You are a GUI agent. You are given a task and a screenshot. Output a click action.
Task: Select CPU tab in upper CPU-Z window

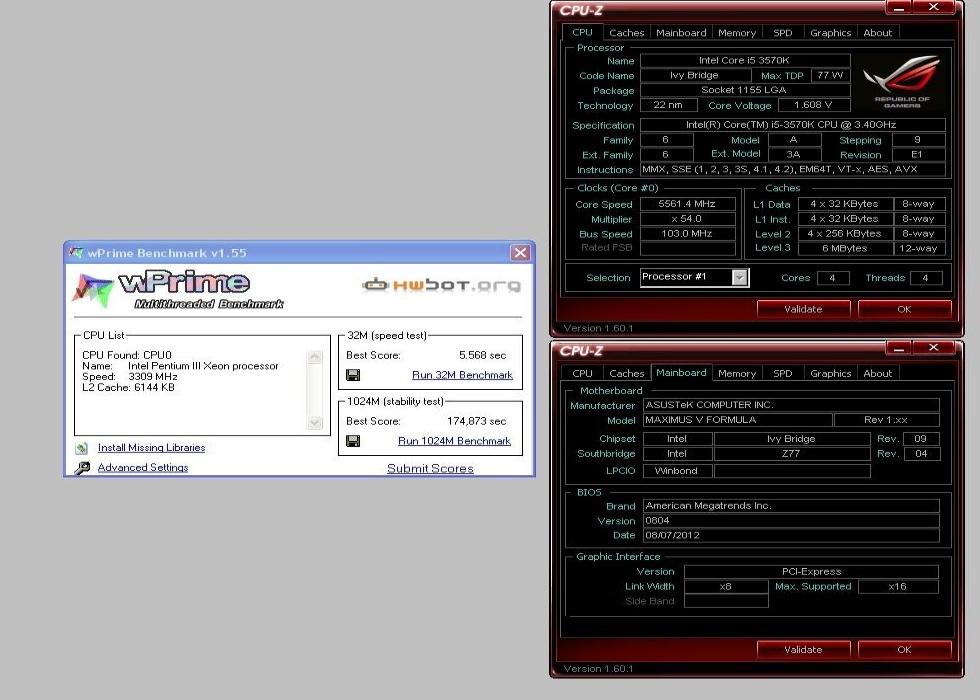(582, 32)
